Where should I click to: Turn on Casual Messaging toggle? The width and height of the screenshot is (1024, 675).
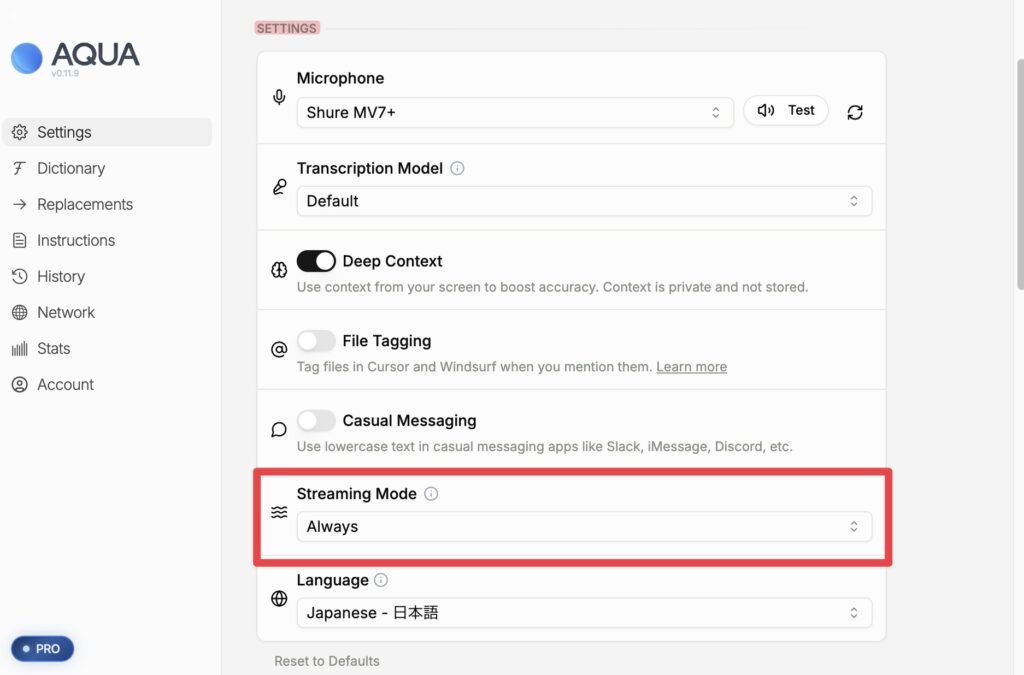click(x=316, y=421)
